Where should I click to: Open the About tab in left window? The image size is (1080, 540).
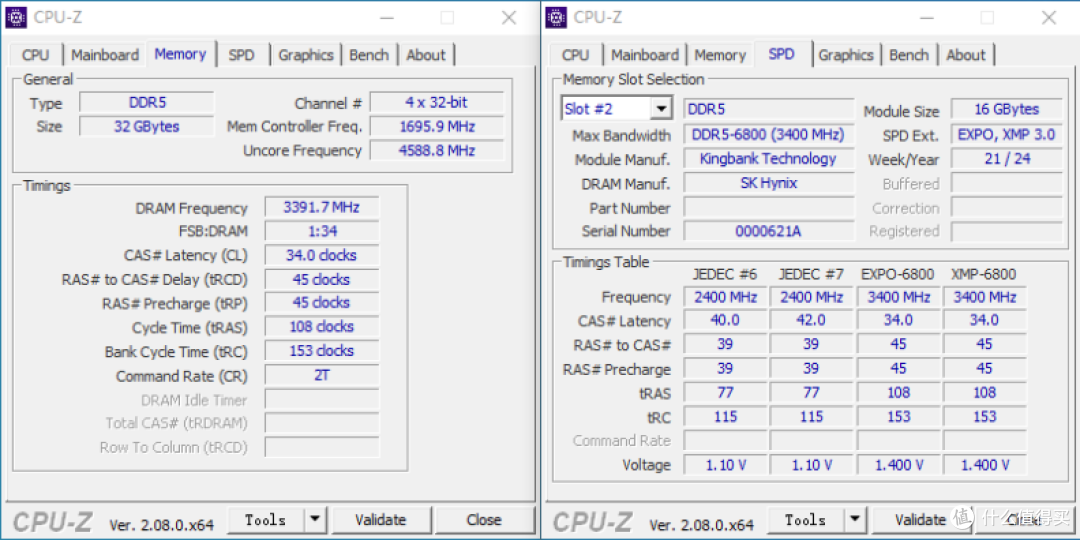pyautogui.click(x=426, y=55)
